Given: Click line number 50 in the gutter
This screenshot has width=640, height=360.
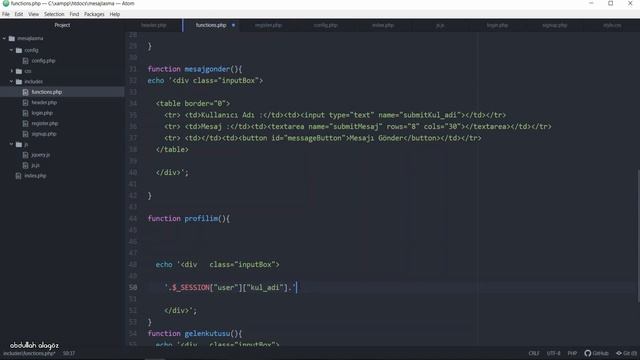Looking at the screenshot, I should click(133, 288).
